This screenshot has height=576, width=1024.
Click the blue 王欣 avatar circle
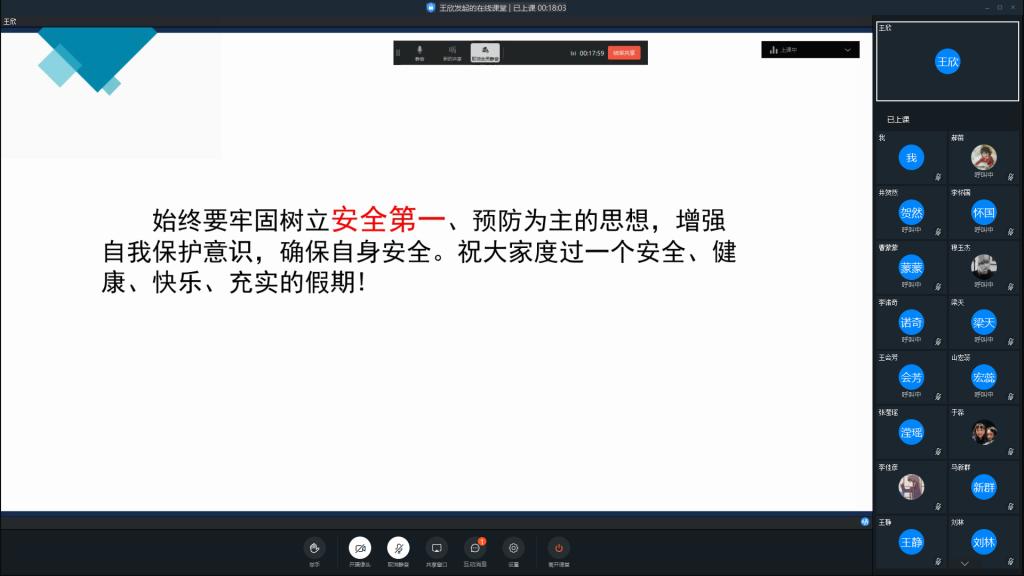click(948, 61)
